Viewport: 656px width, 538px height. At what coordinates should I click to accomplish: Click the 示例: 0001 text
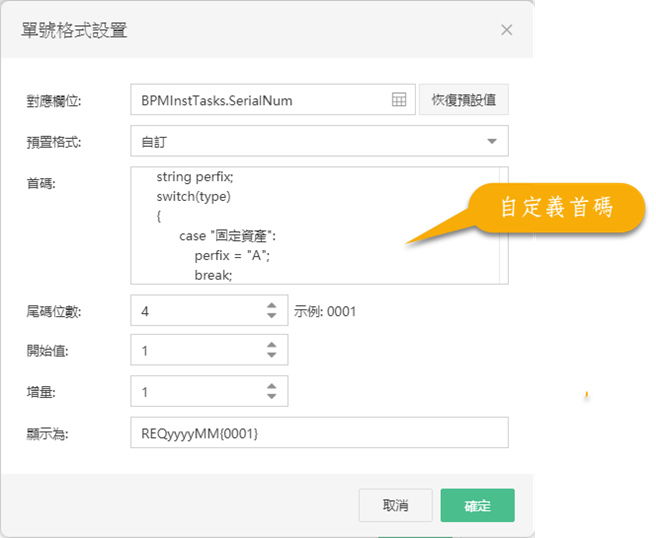click(x=325, y=311)
